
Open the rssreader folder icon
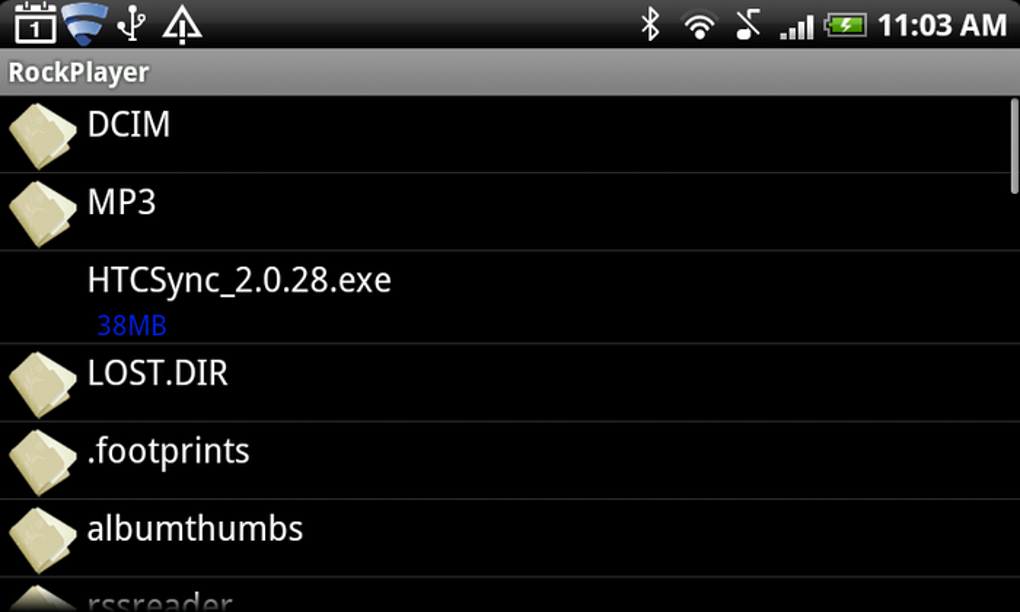tap(42, 598)
